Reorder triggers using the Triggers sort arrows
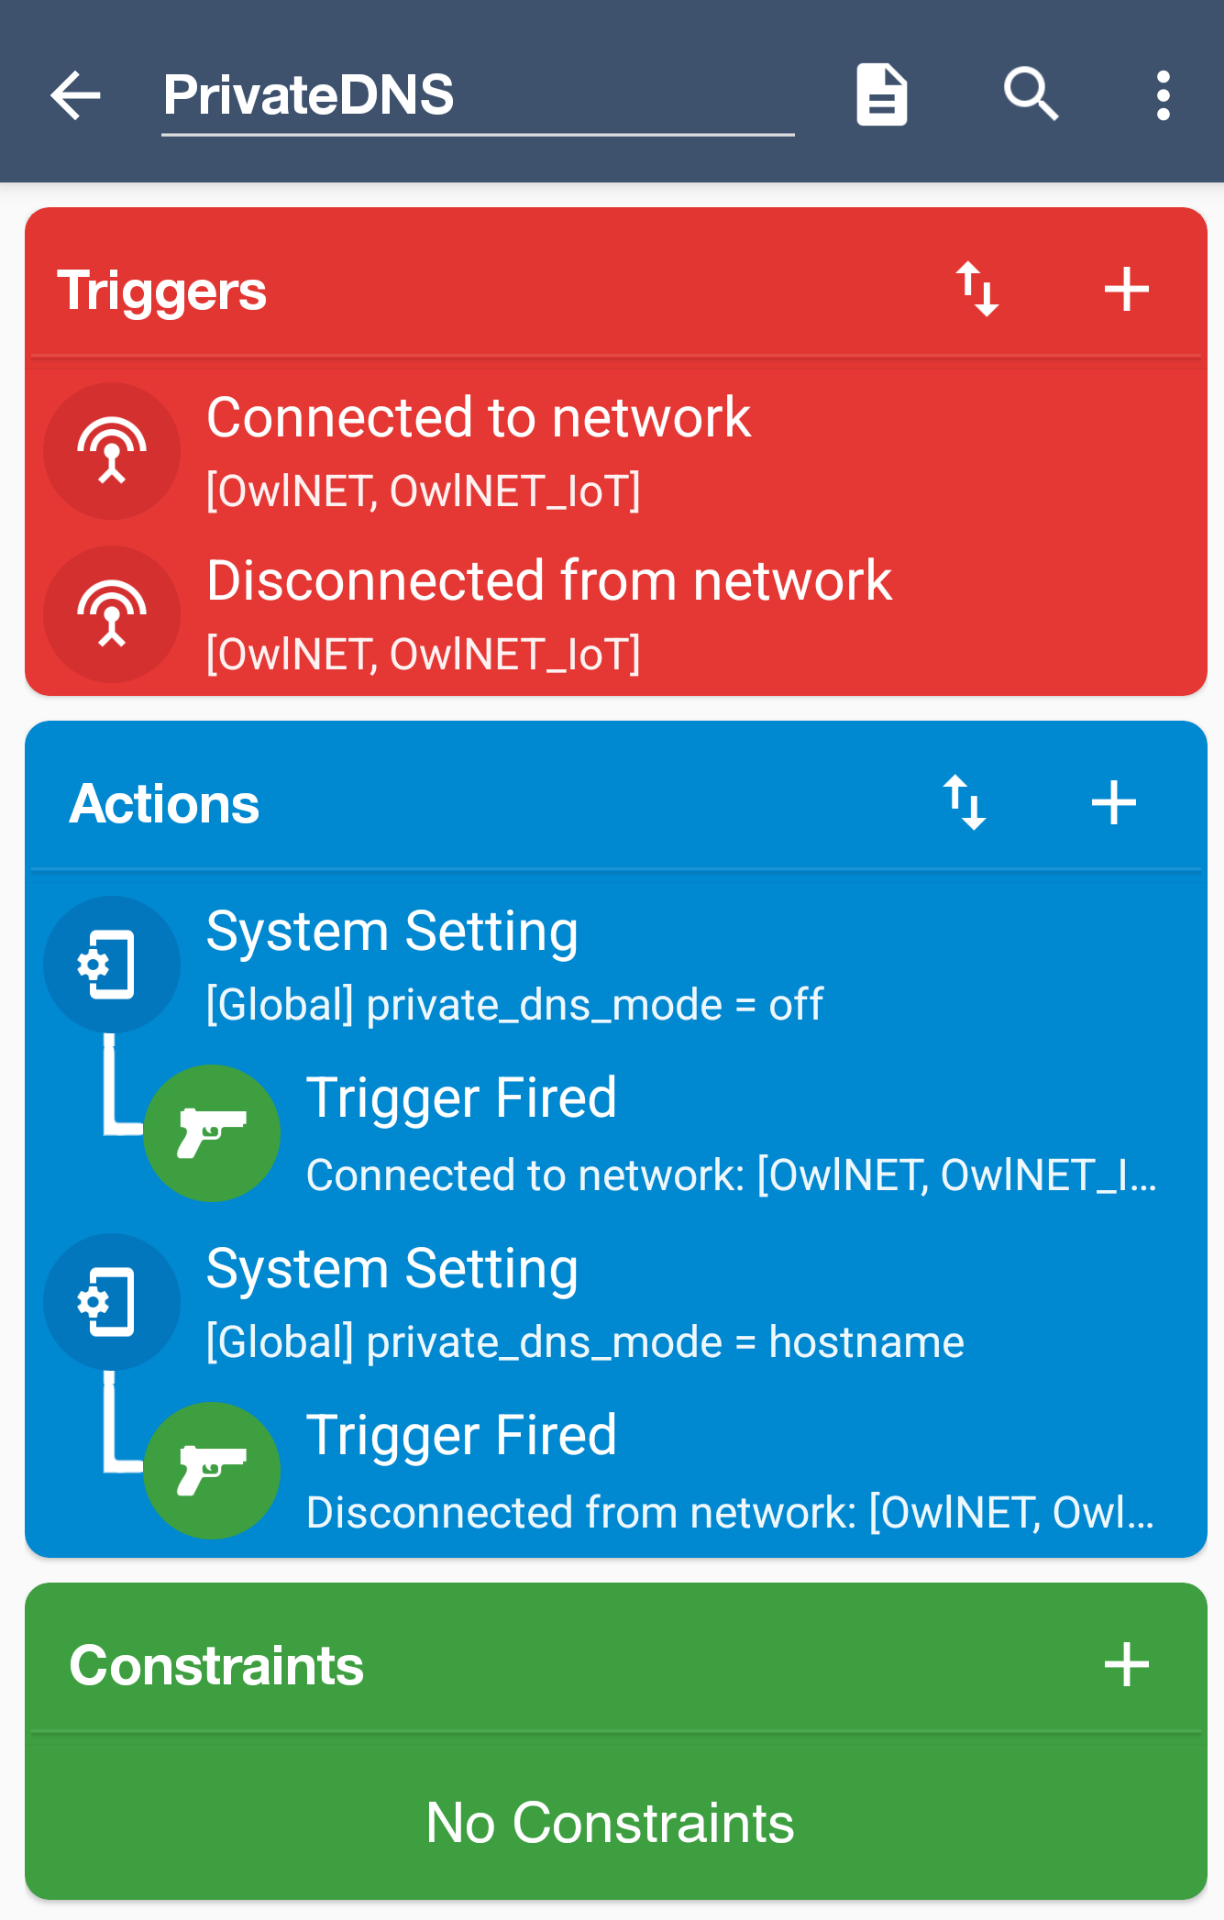1224x1920 pixels. pos(977,290)
